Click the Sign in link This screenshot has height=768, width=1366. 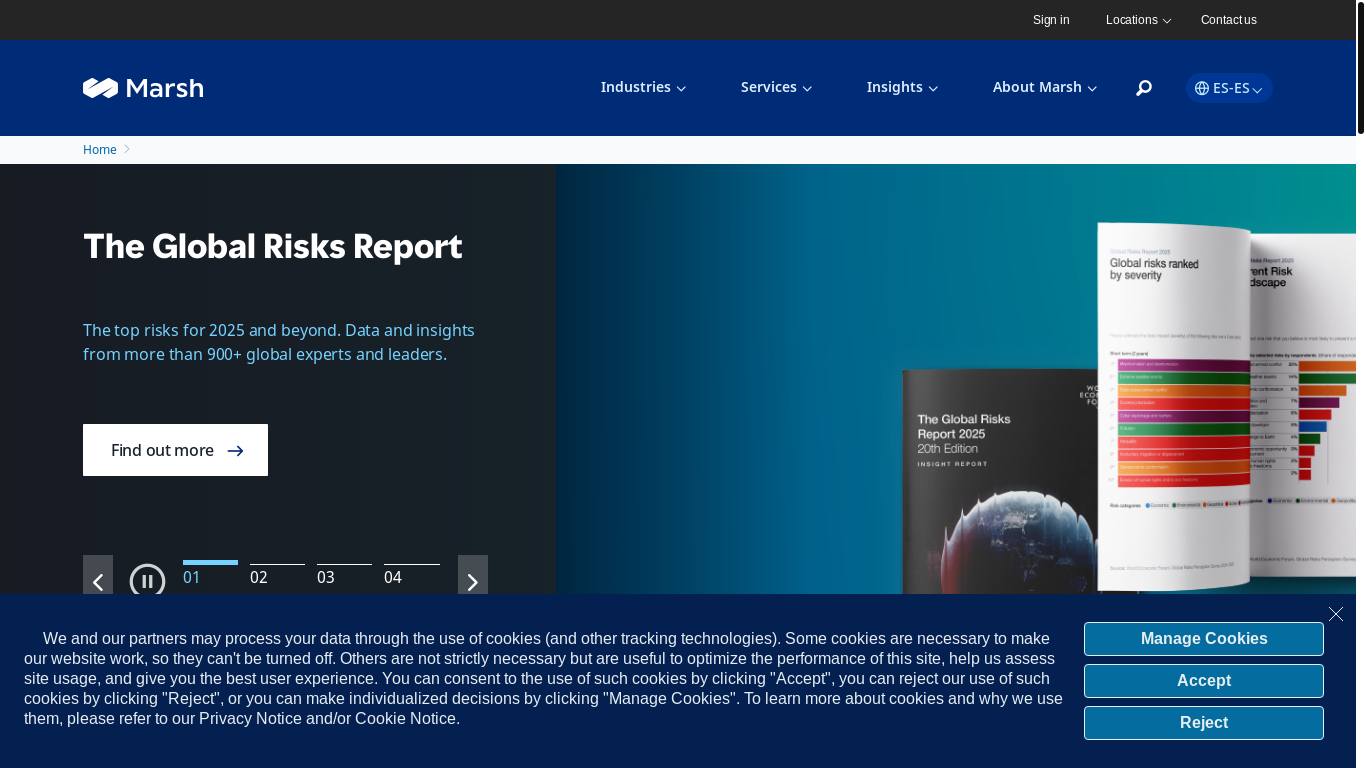click(x=1051, y=20)
